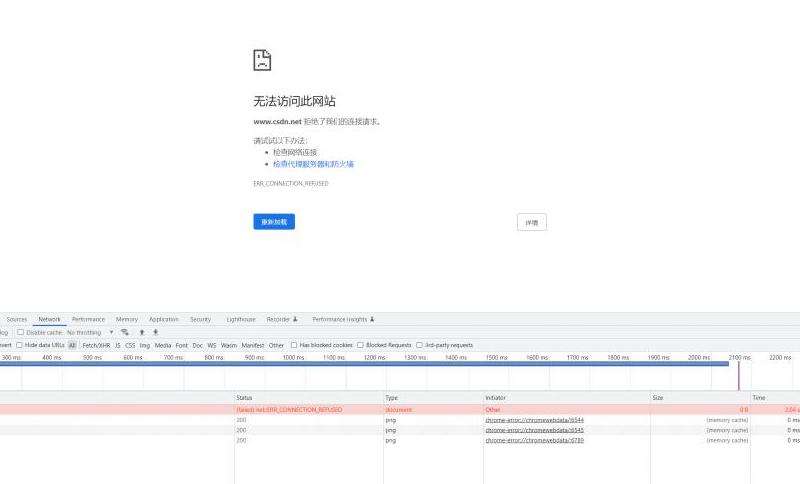The height and width of the screenshot is (484, 800).
Task: Open network conditions icon beside throttling
Action: 124,332
